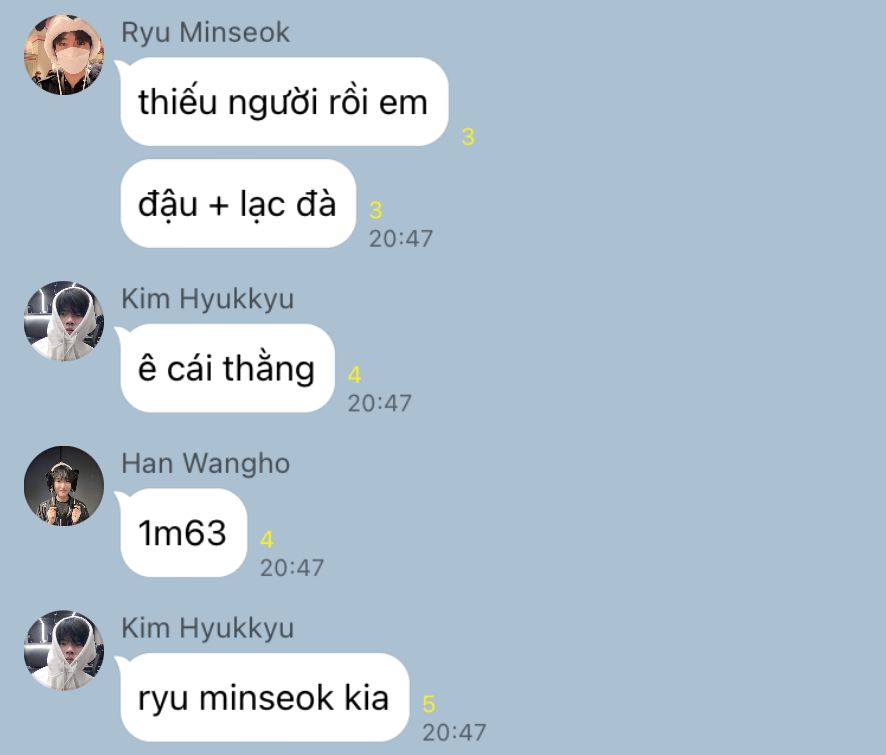
Task: Click the first Kim Hyukkyu sender name
Action: (208, 299)
